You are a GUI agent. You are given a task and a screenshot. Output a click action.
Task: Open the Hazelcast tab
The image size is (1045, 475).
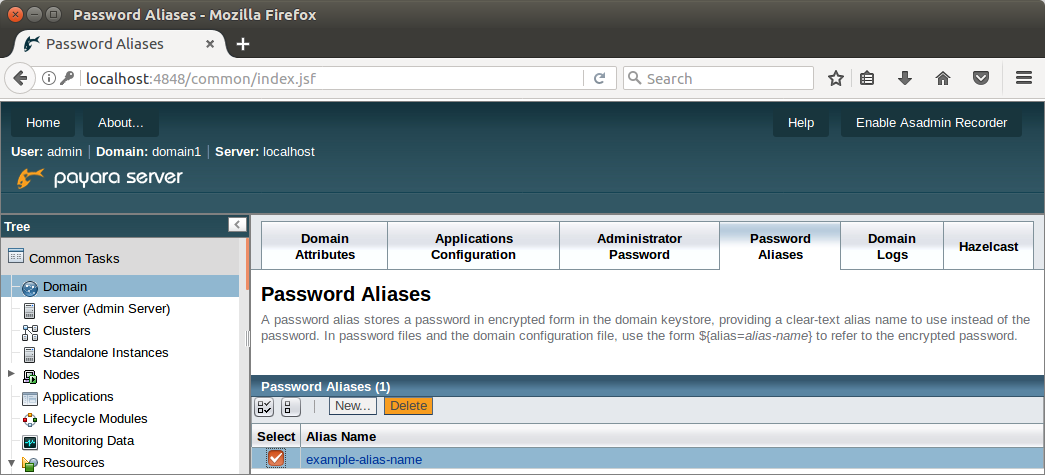(988, 246)
